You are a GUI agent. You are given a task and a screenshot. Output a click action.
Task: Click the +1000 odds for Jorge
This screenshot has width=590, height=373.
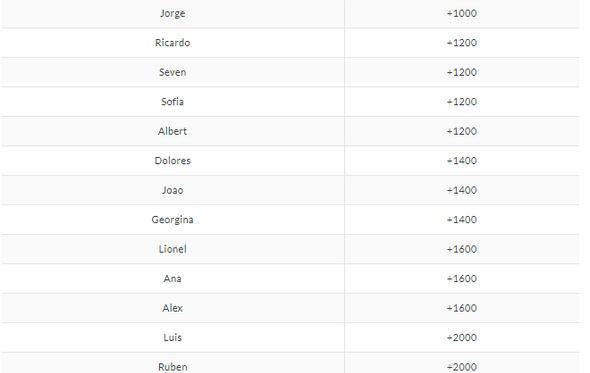click(462, 13)
